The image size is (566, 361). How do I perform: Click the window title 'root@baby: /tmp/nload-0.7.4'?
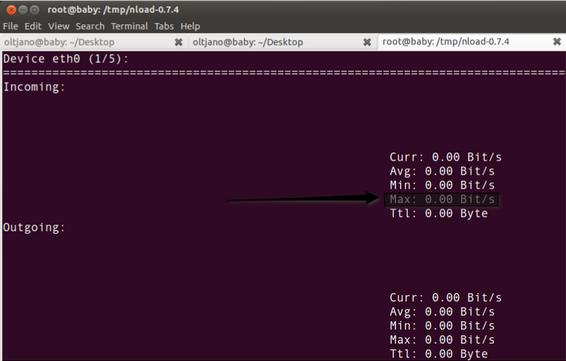click(x=113, y=10)
